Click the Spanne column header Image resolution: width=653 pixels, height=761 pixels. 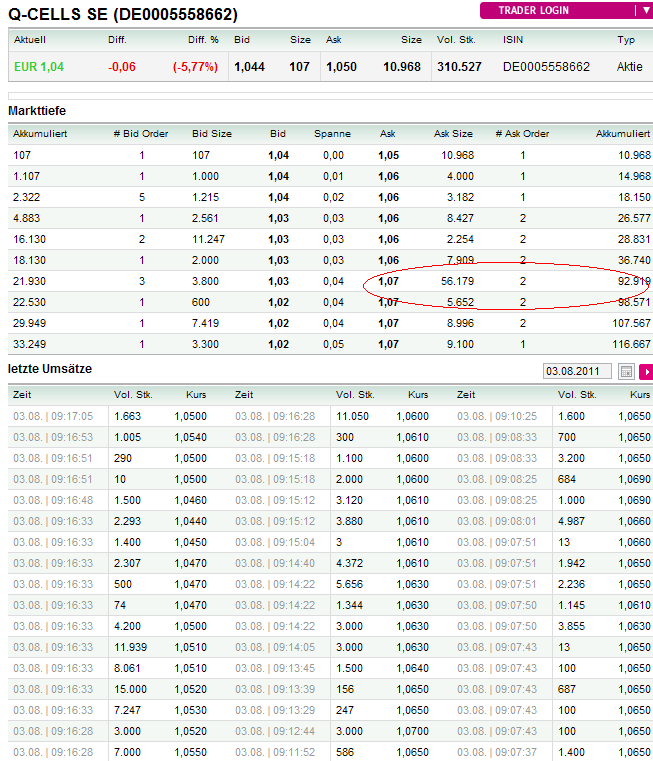332,133
